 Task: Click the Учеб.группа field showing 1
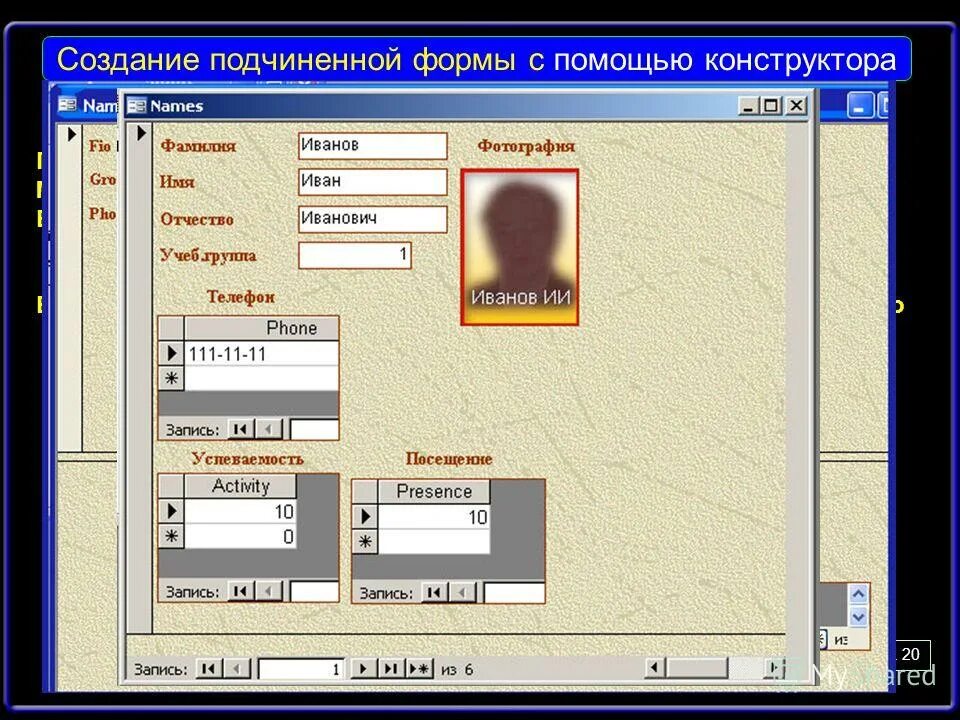point(355,256)
